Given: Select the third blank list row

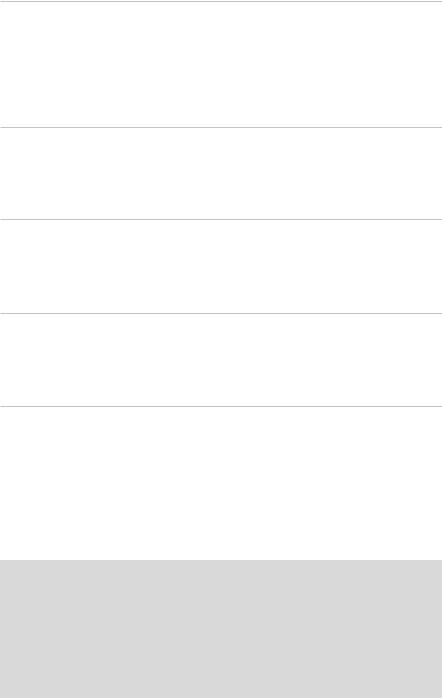Looking at the screenshot, I should 221,266.
